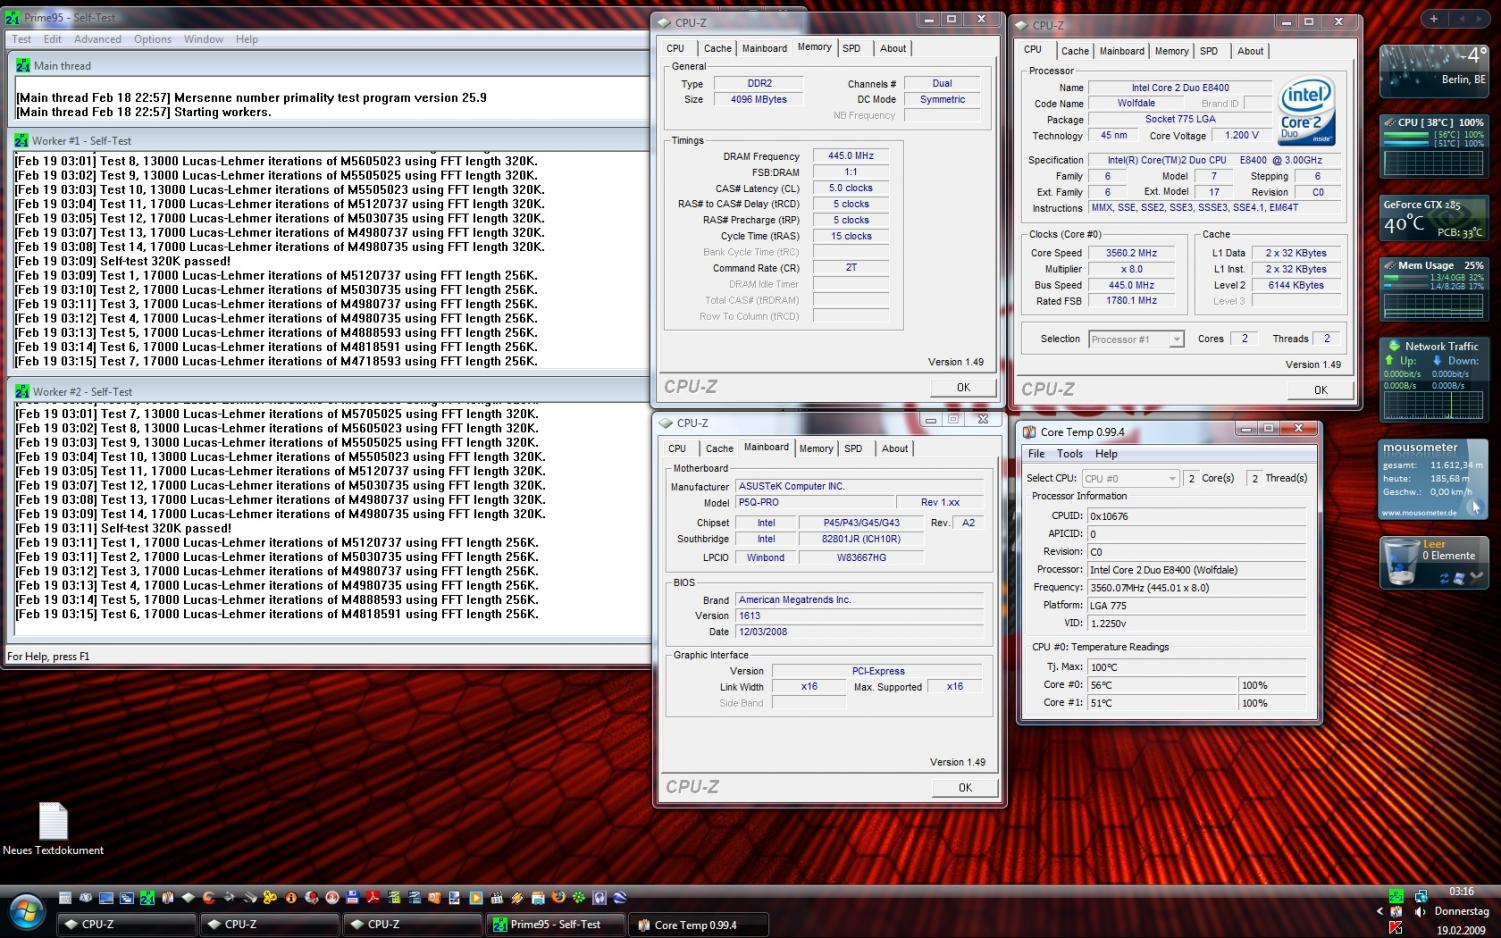Click 'Self-test 320K passed!' line in Worker #1
The width and height of the screenshot is (1501, 938).
pyautogui.click(x=122, y=261)
